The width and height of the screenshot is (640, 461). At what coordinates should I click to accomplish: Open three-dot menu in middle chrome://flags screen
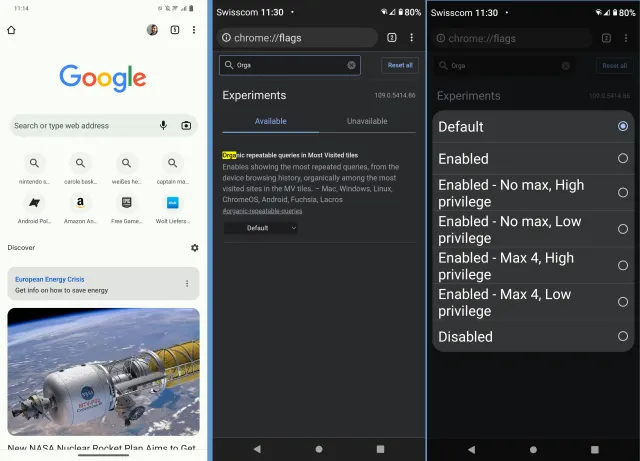(x=411, y=38)
